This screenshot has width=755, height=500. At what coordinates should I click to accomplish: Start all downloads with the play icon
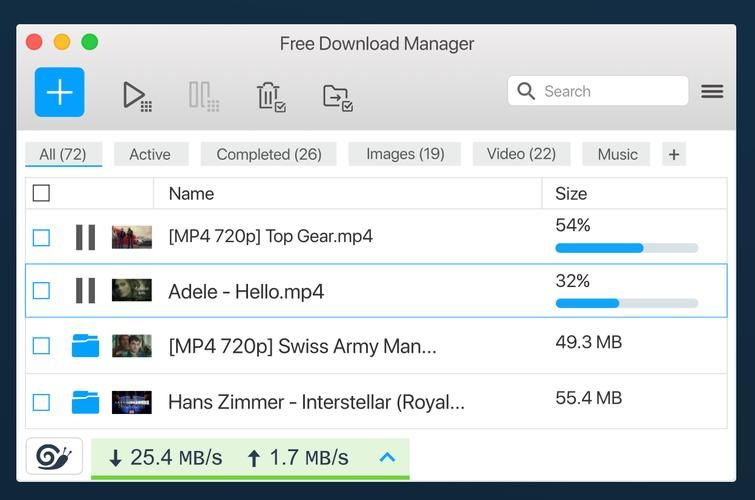pyautogui.click(x=137, y=97)
